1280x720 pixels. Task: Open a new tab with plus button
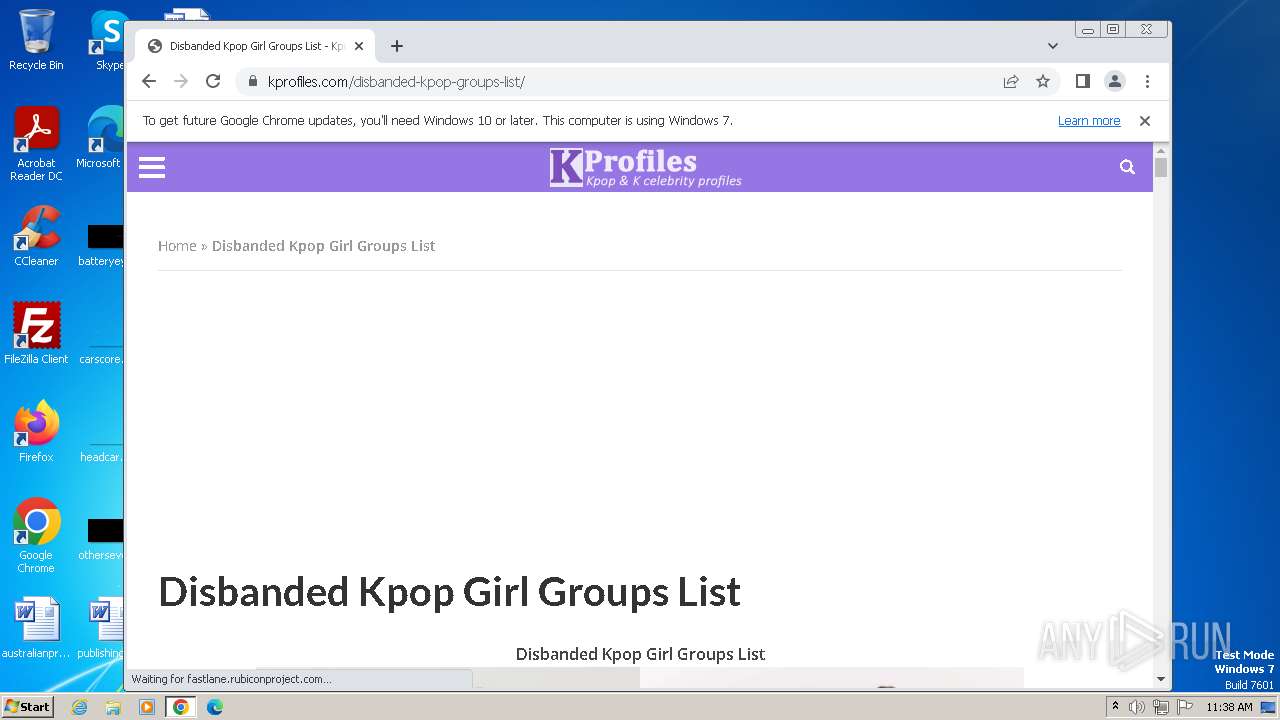click(x=397, y=46)
